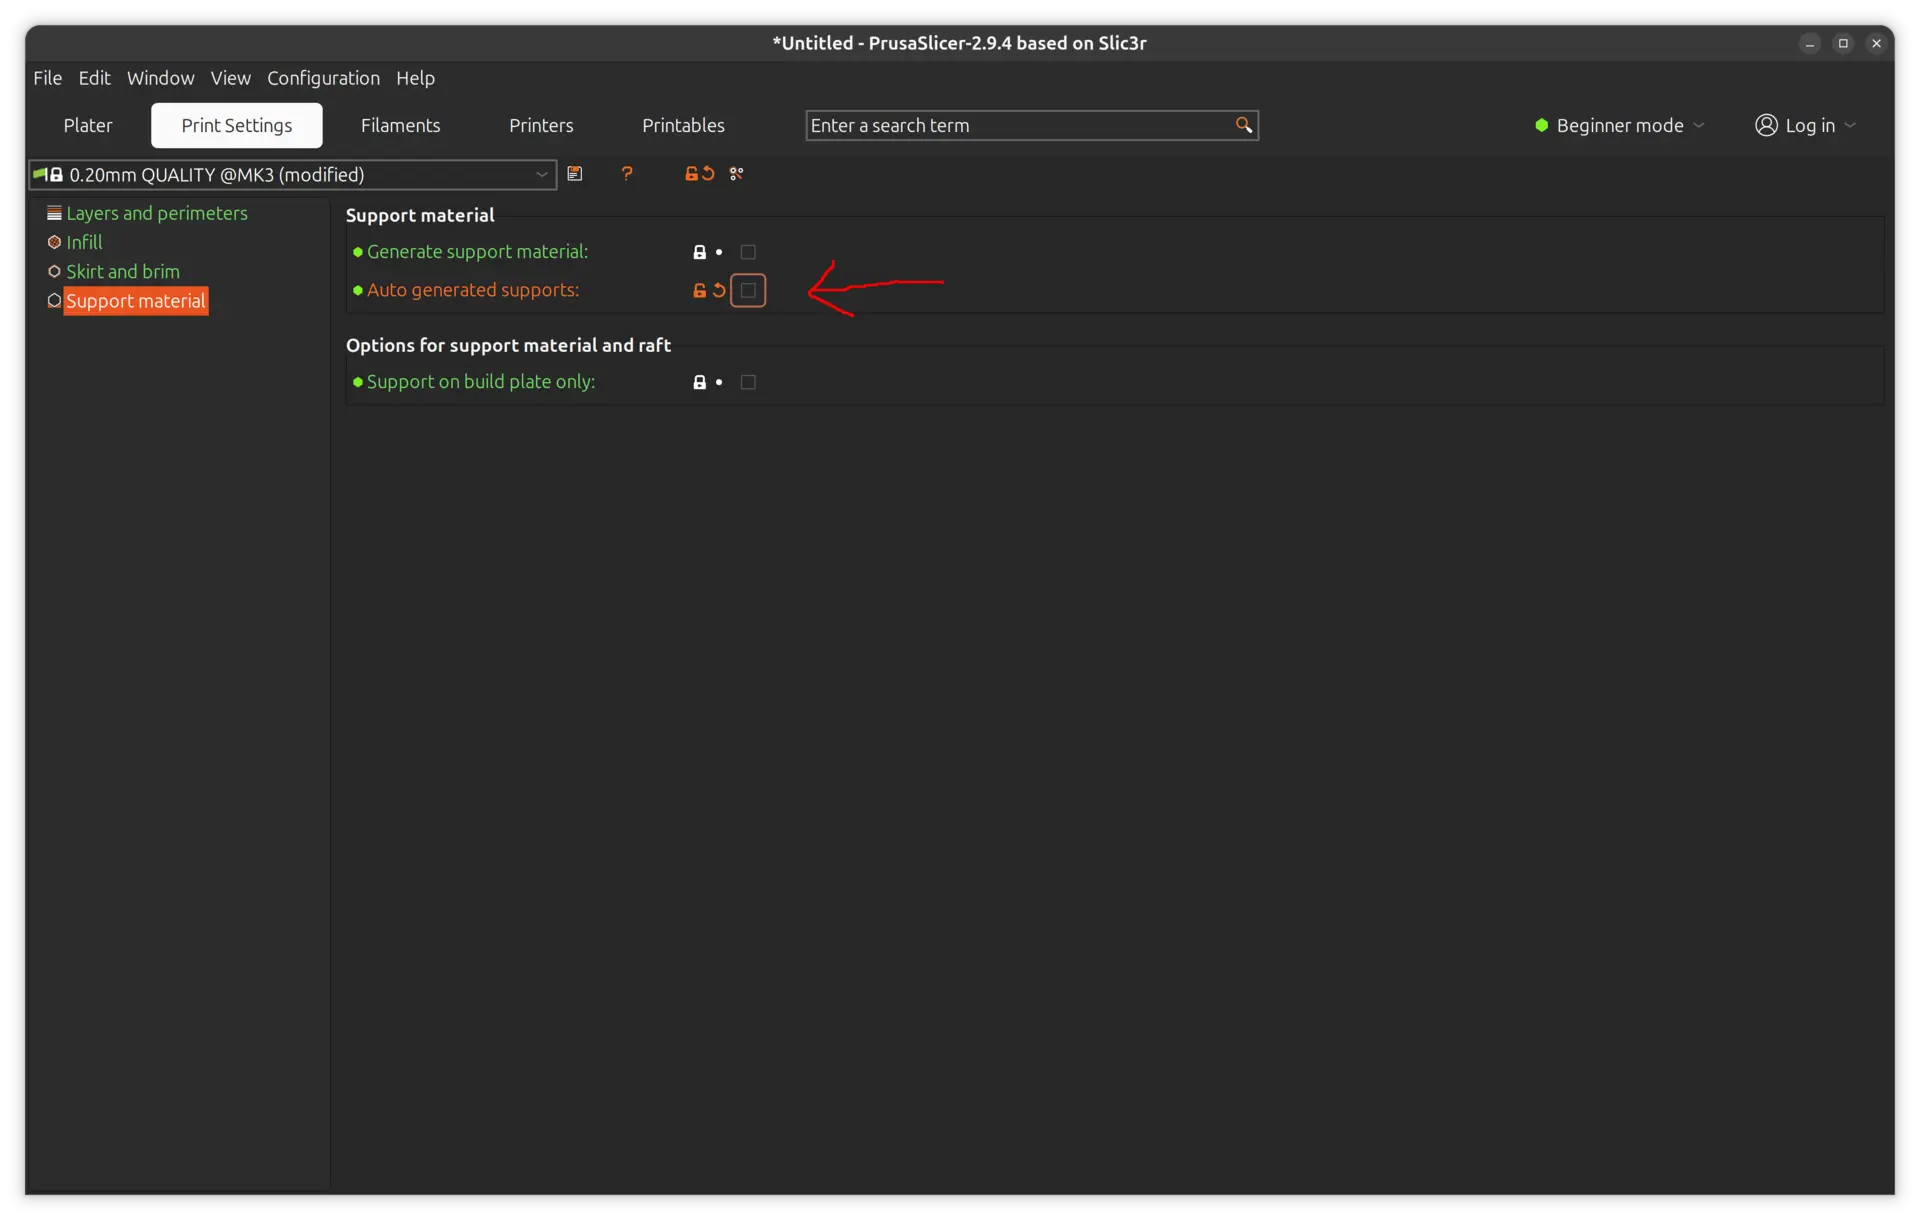Click the compare presets icon on toolbar
The height and width of the screenshot is (1220, 1920).
point(737,174)
